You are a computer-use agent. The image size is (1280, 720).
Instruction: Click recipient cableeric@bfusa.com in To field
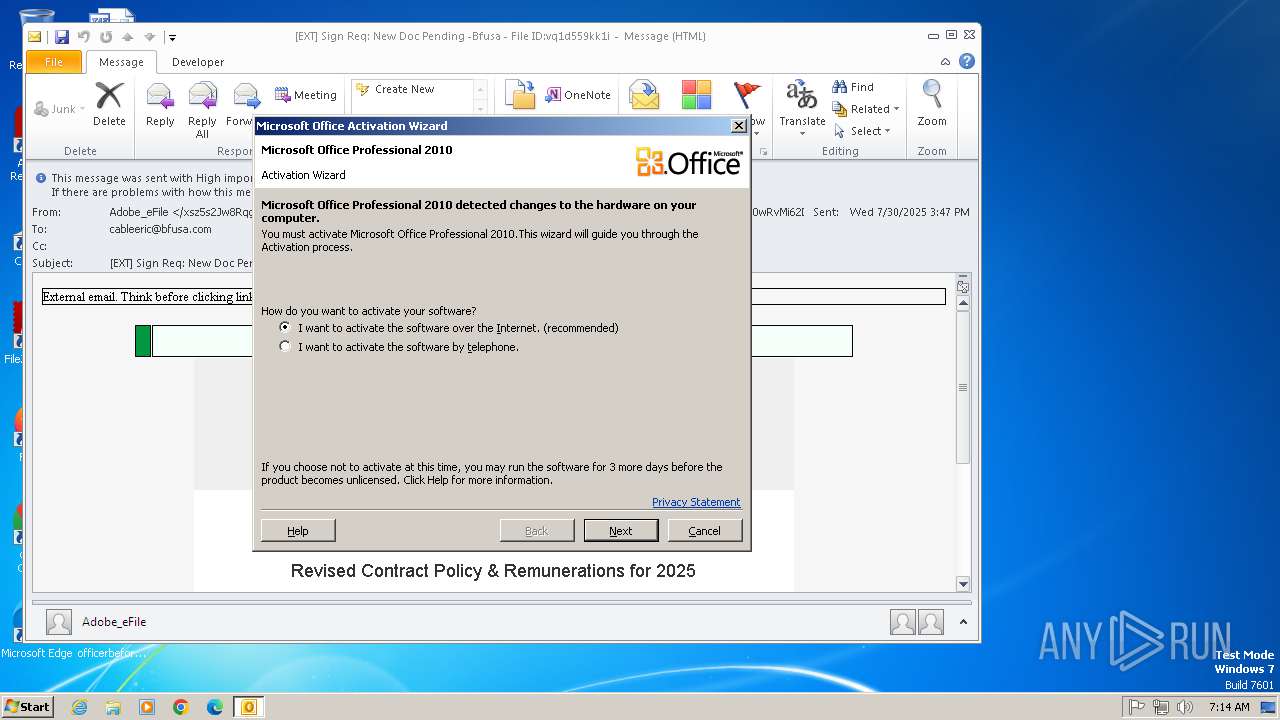pyautogui.click(x=160, y=229)
